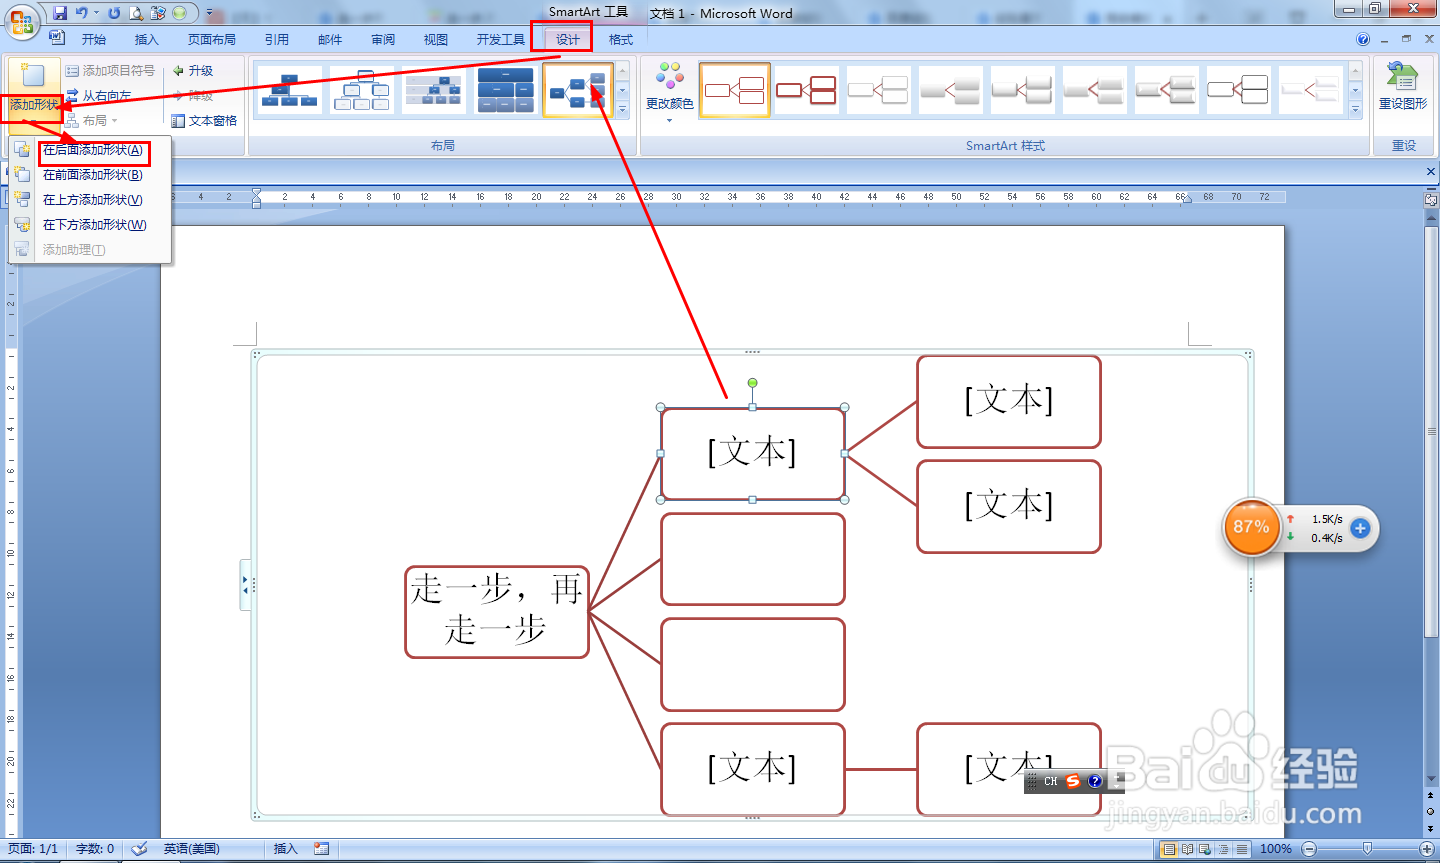The height and width of the screenshot is (863, 1440).
Task: Save the document from Quick Access toolbar
Action: coord(60,13)
